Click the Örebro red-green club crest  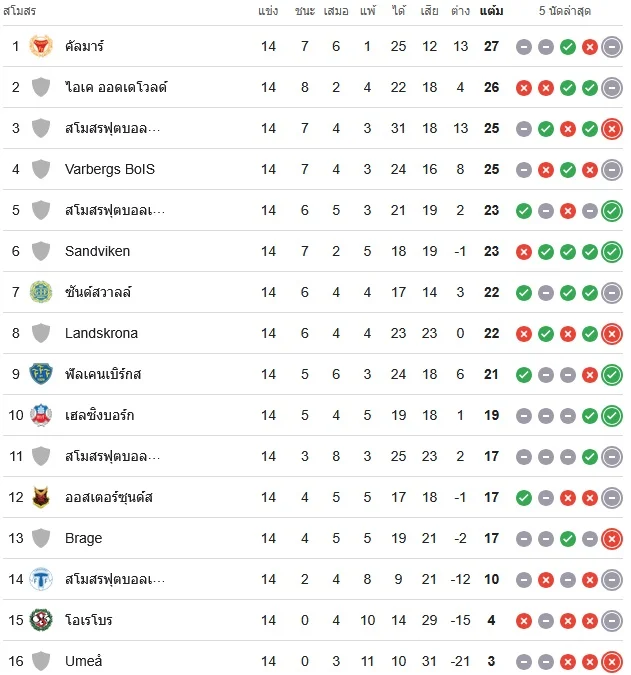tap(41, 620)
